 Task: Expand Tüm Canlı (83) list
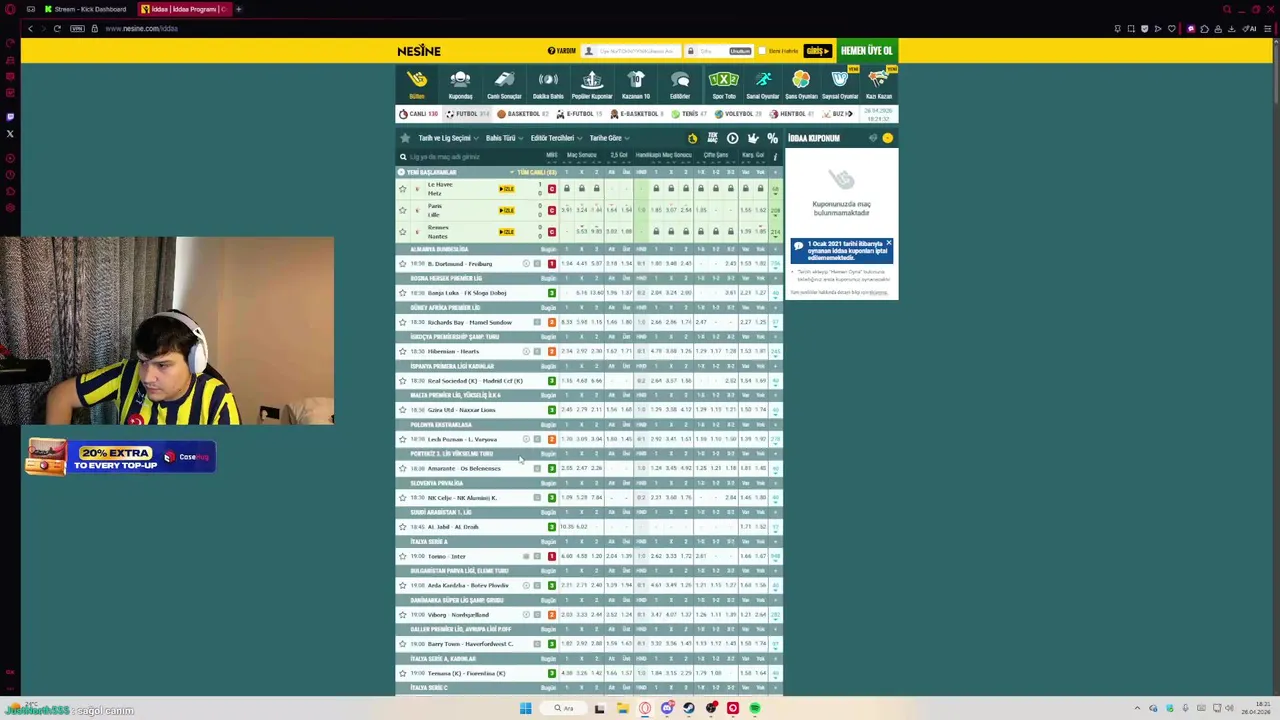[534, 172]
